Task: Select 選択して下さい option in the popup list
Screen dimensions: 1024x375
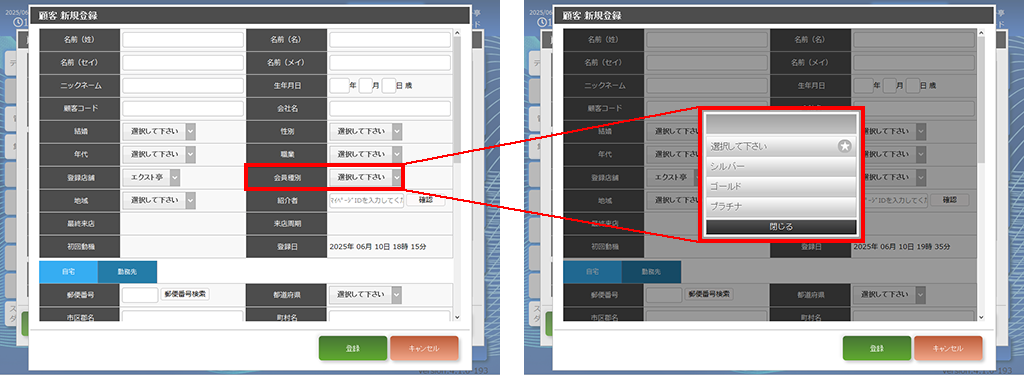Action: 780,146
